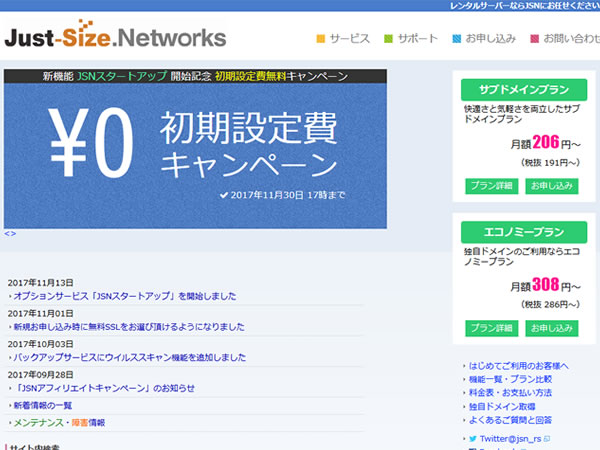Screen dimensions: 600x450
Task: Click the 2017年11月30日 17時まで deadline text
Action: (x=283, y=195)
